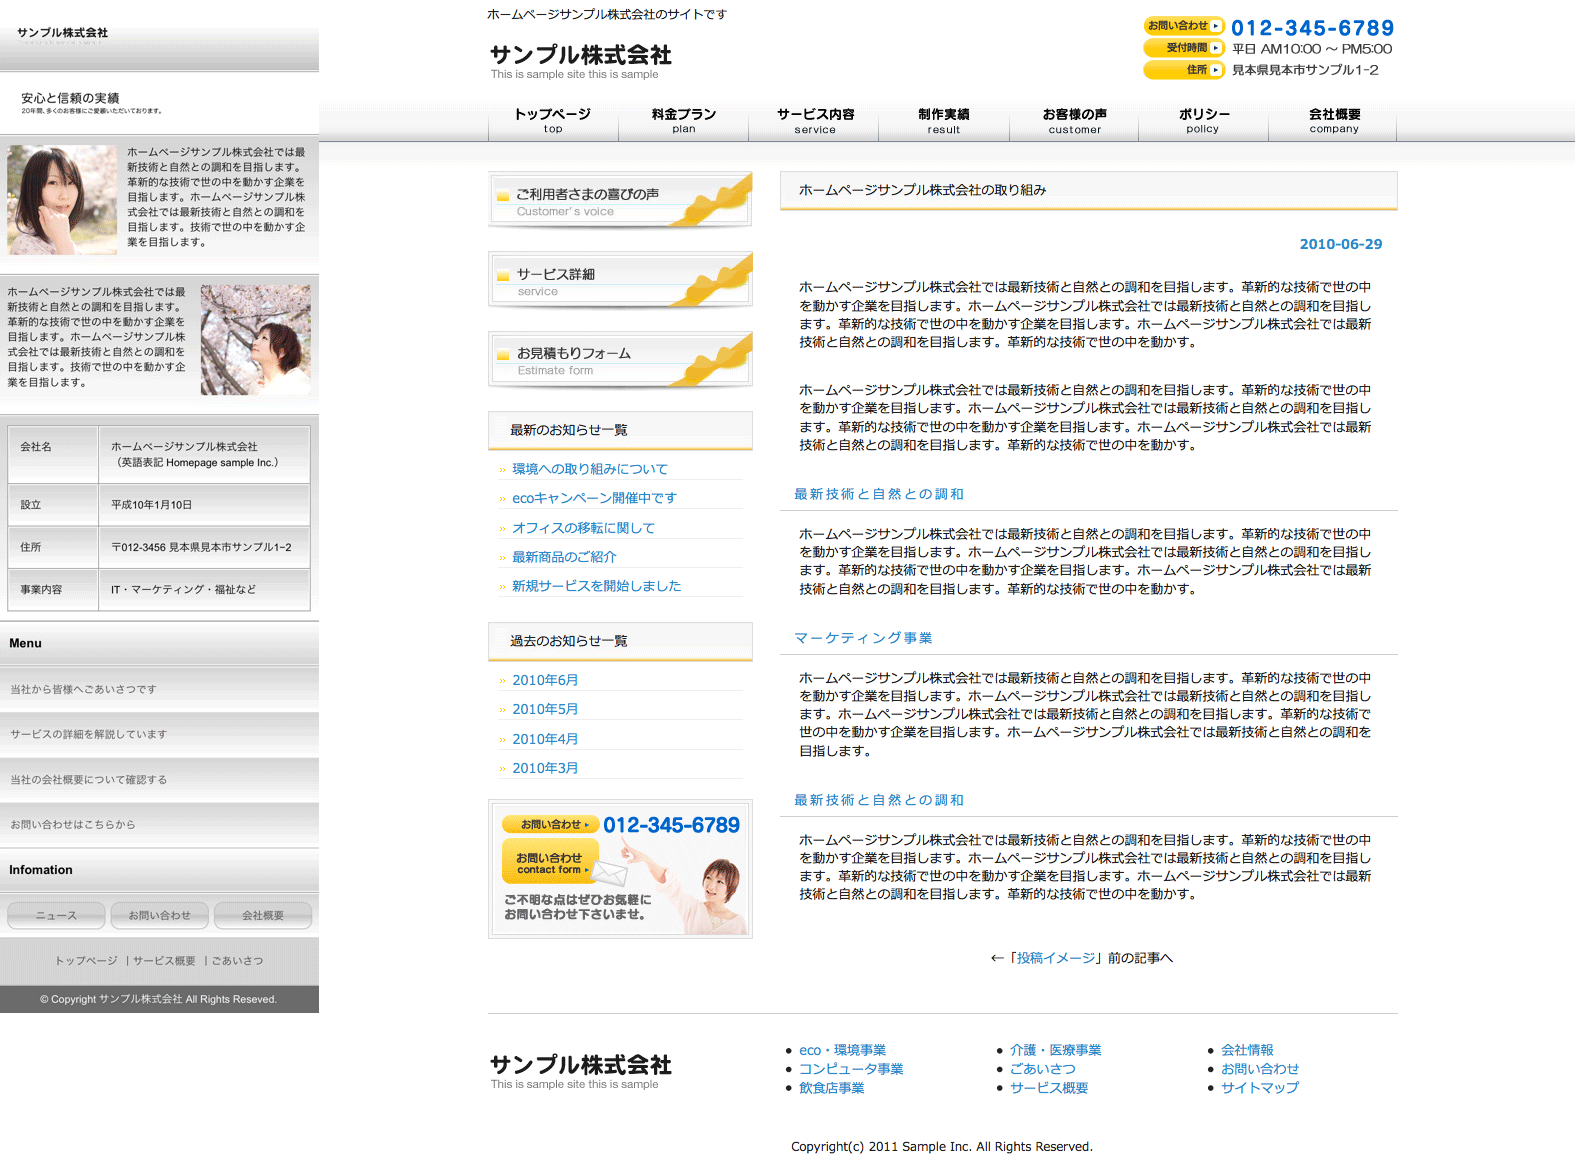Click the yellow お問い合わせ header badge
The height and width of the screenshot is (1159, 1575).
coord(1183,26)
